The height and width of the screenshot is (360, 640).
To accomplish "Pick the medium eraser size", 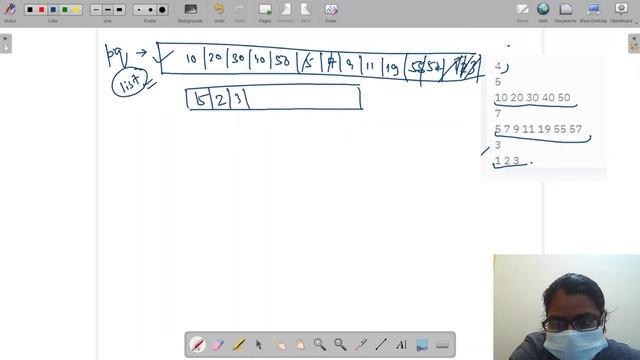I will (x=151, y=10).
